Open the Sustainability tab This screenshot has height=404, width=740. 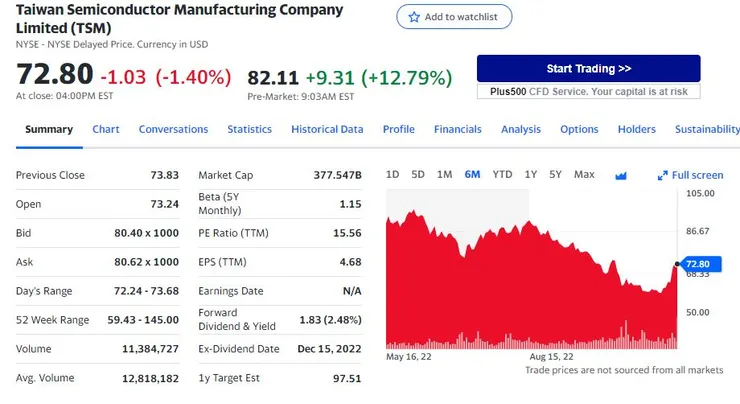tap(707, 129)
